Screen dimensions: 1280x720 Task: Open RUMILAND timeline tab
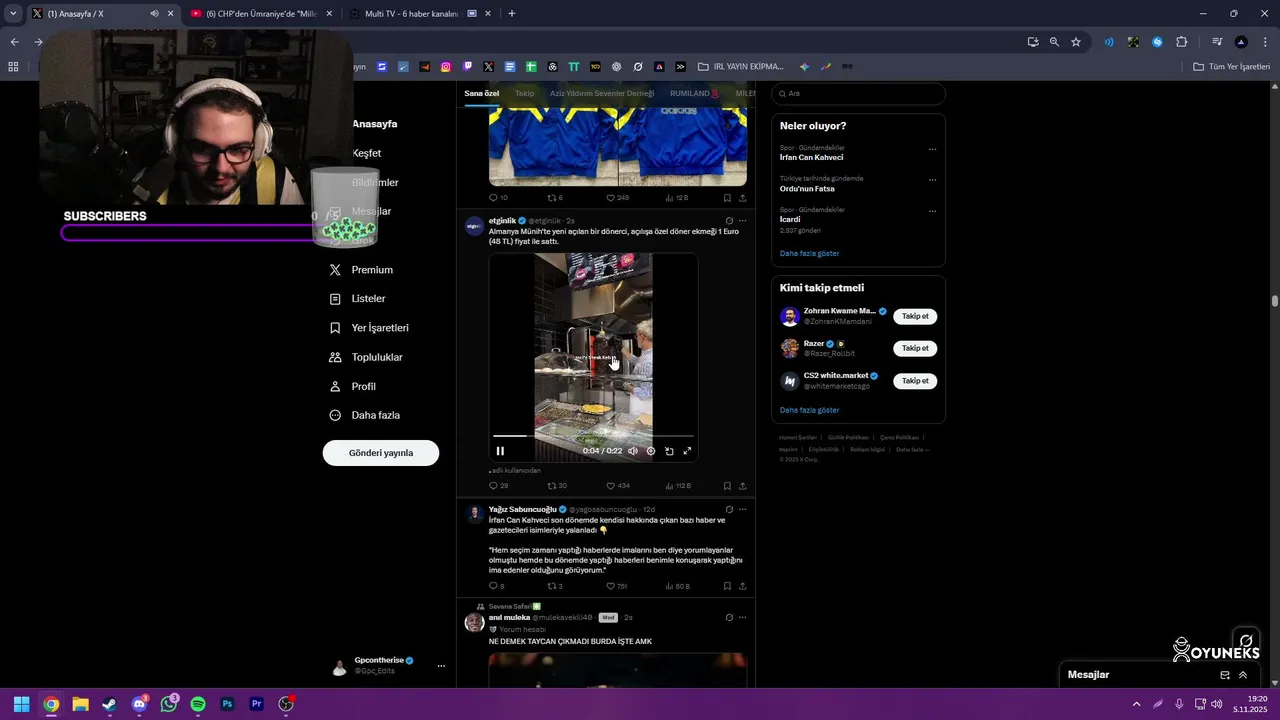694,93
